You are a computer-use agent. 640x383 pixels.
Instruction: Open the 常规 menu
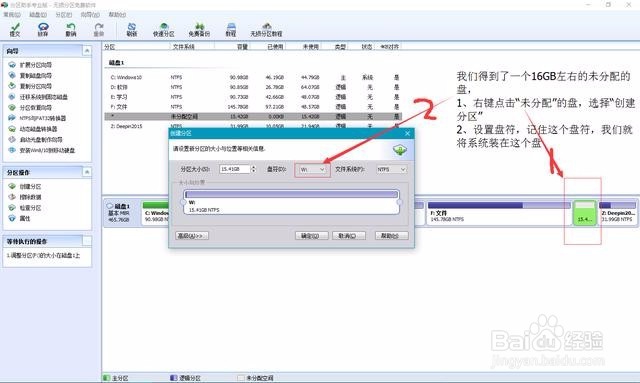12,15
